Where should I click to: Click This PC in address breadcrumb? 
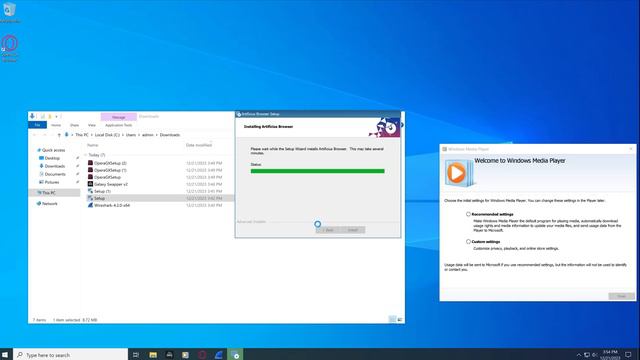tap(82, 135)
